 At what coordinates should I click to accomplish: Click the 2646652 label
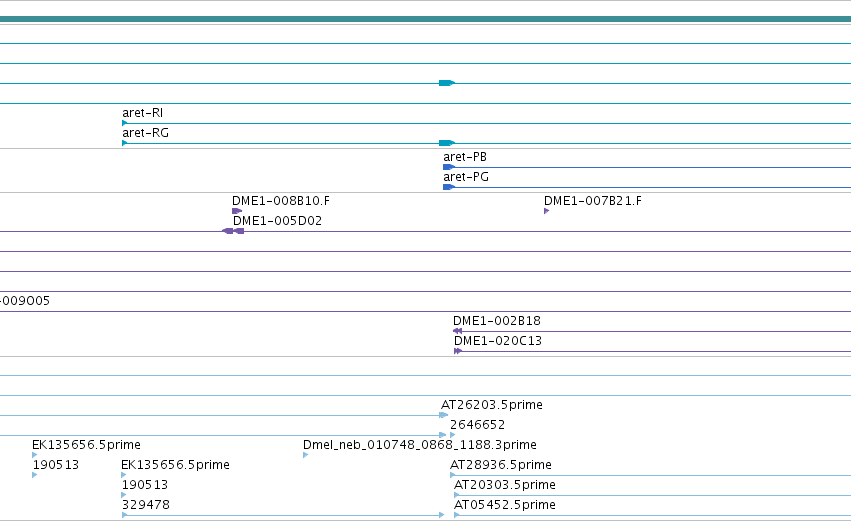(478, 425)
